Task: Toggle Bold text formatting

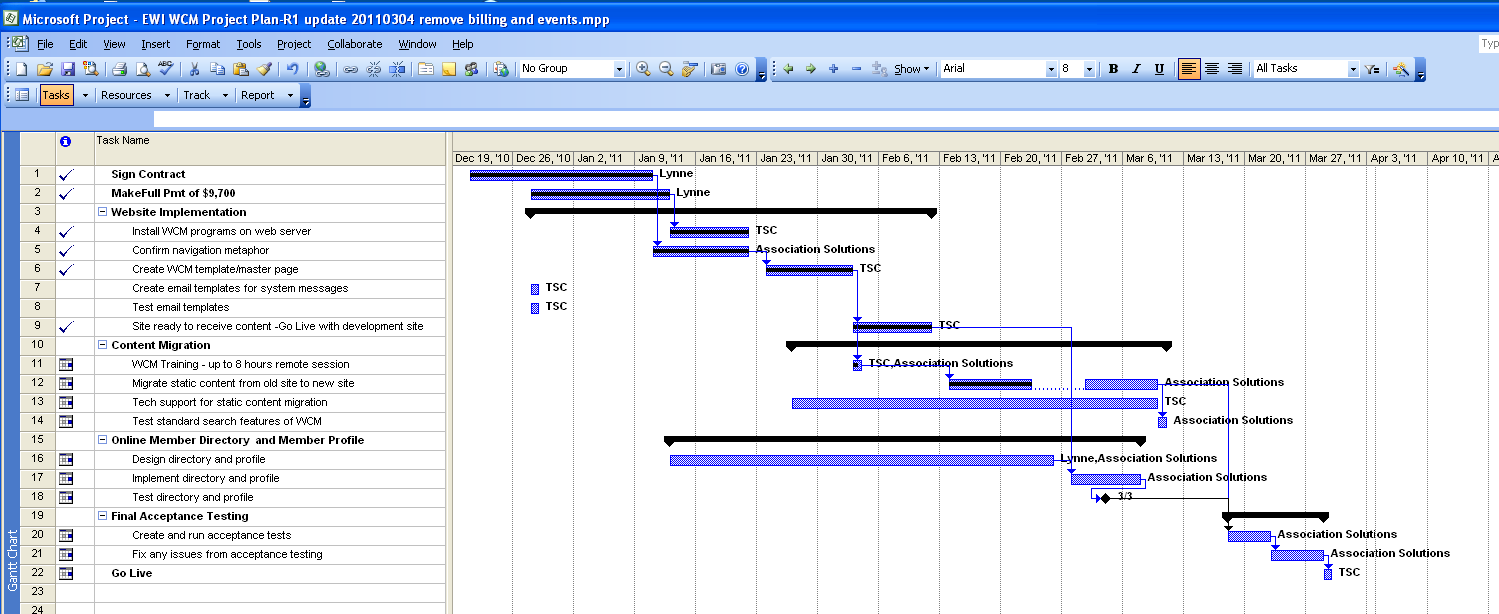Action: coord(1113,69)
